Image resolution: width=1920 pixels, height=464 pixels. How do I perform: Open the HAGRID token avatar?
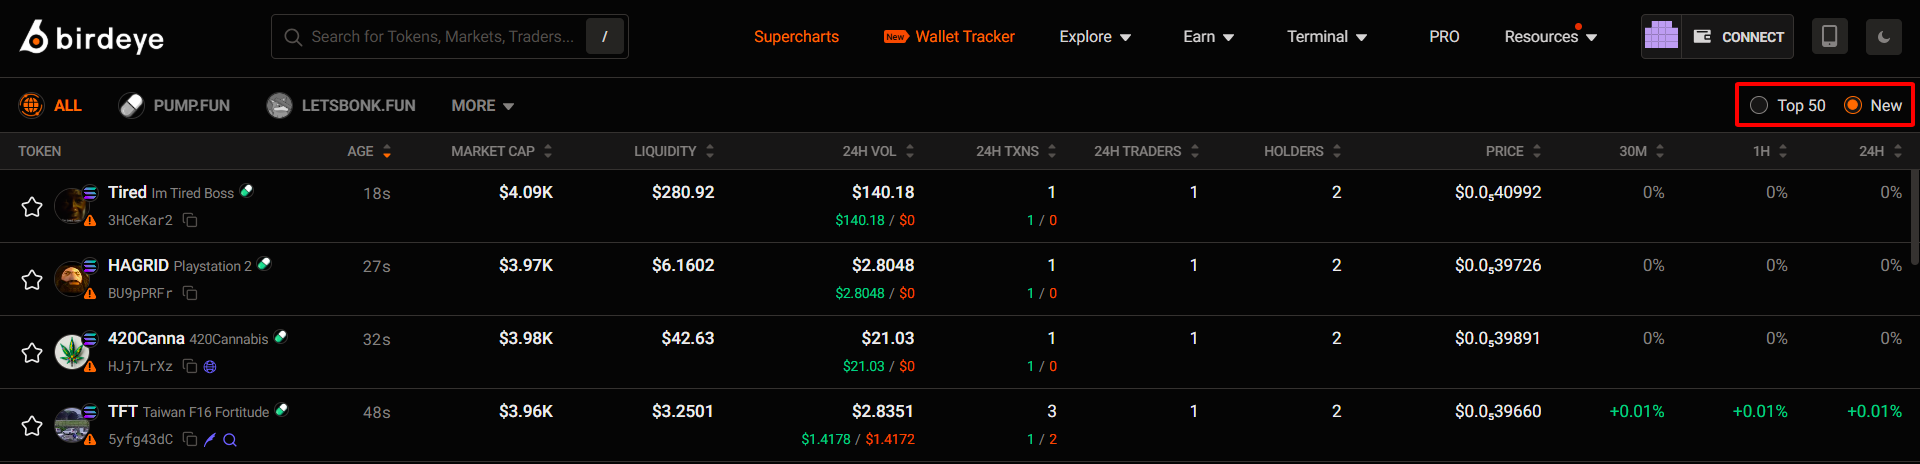(x=71, y=279)
